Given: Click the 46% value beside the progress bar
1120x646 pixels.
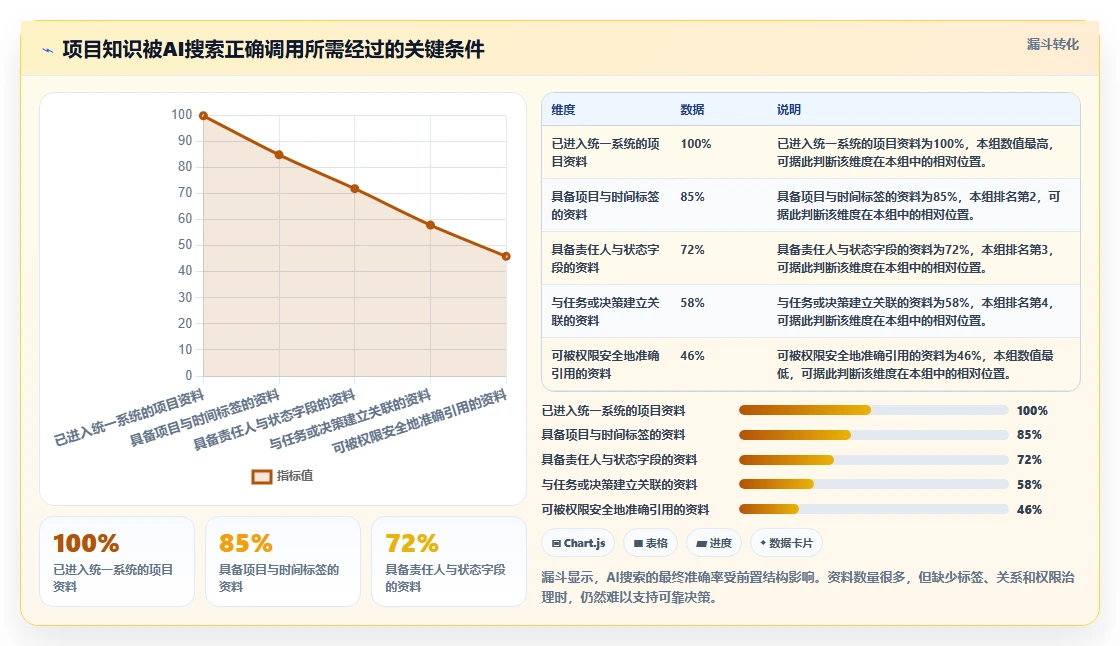Looking at the screenshot, I should coord(1029,510).
